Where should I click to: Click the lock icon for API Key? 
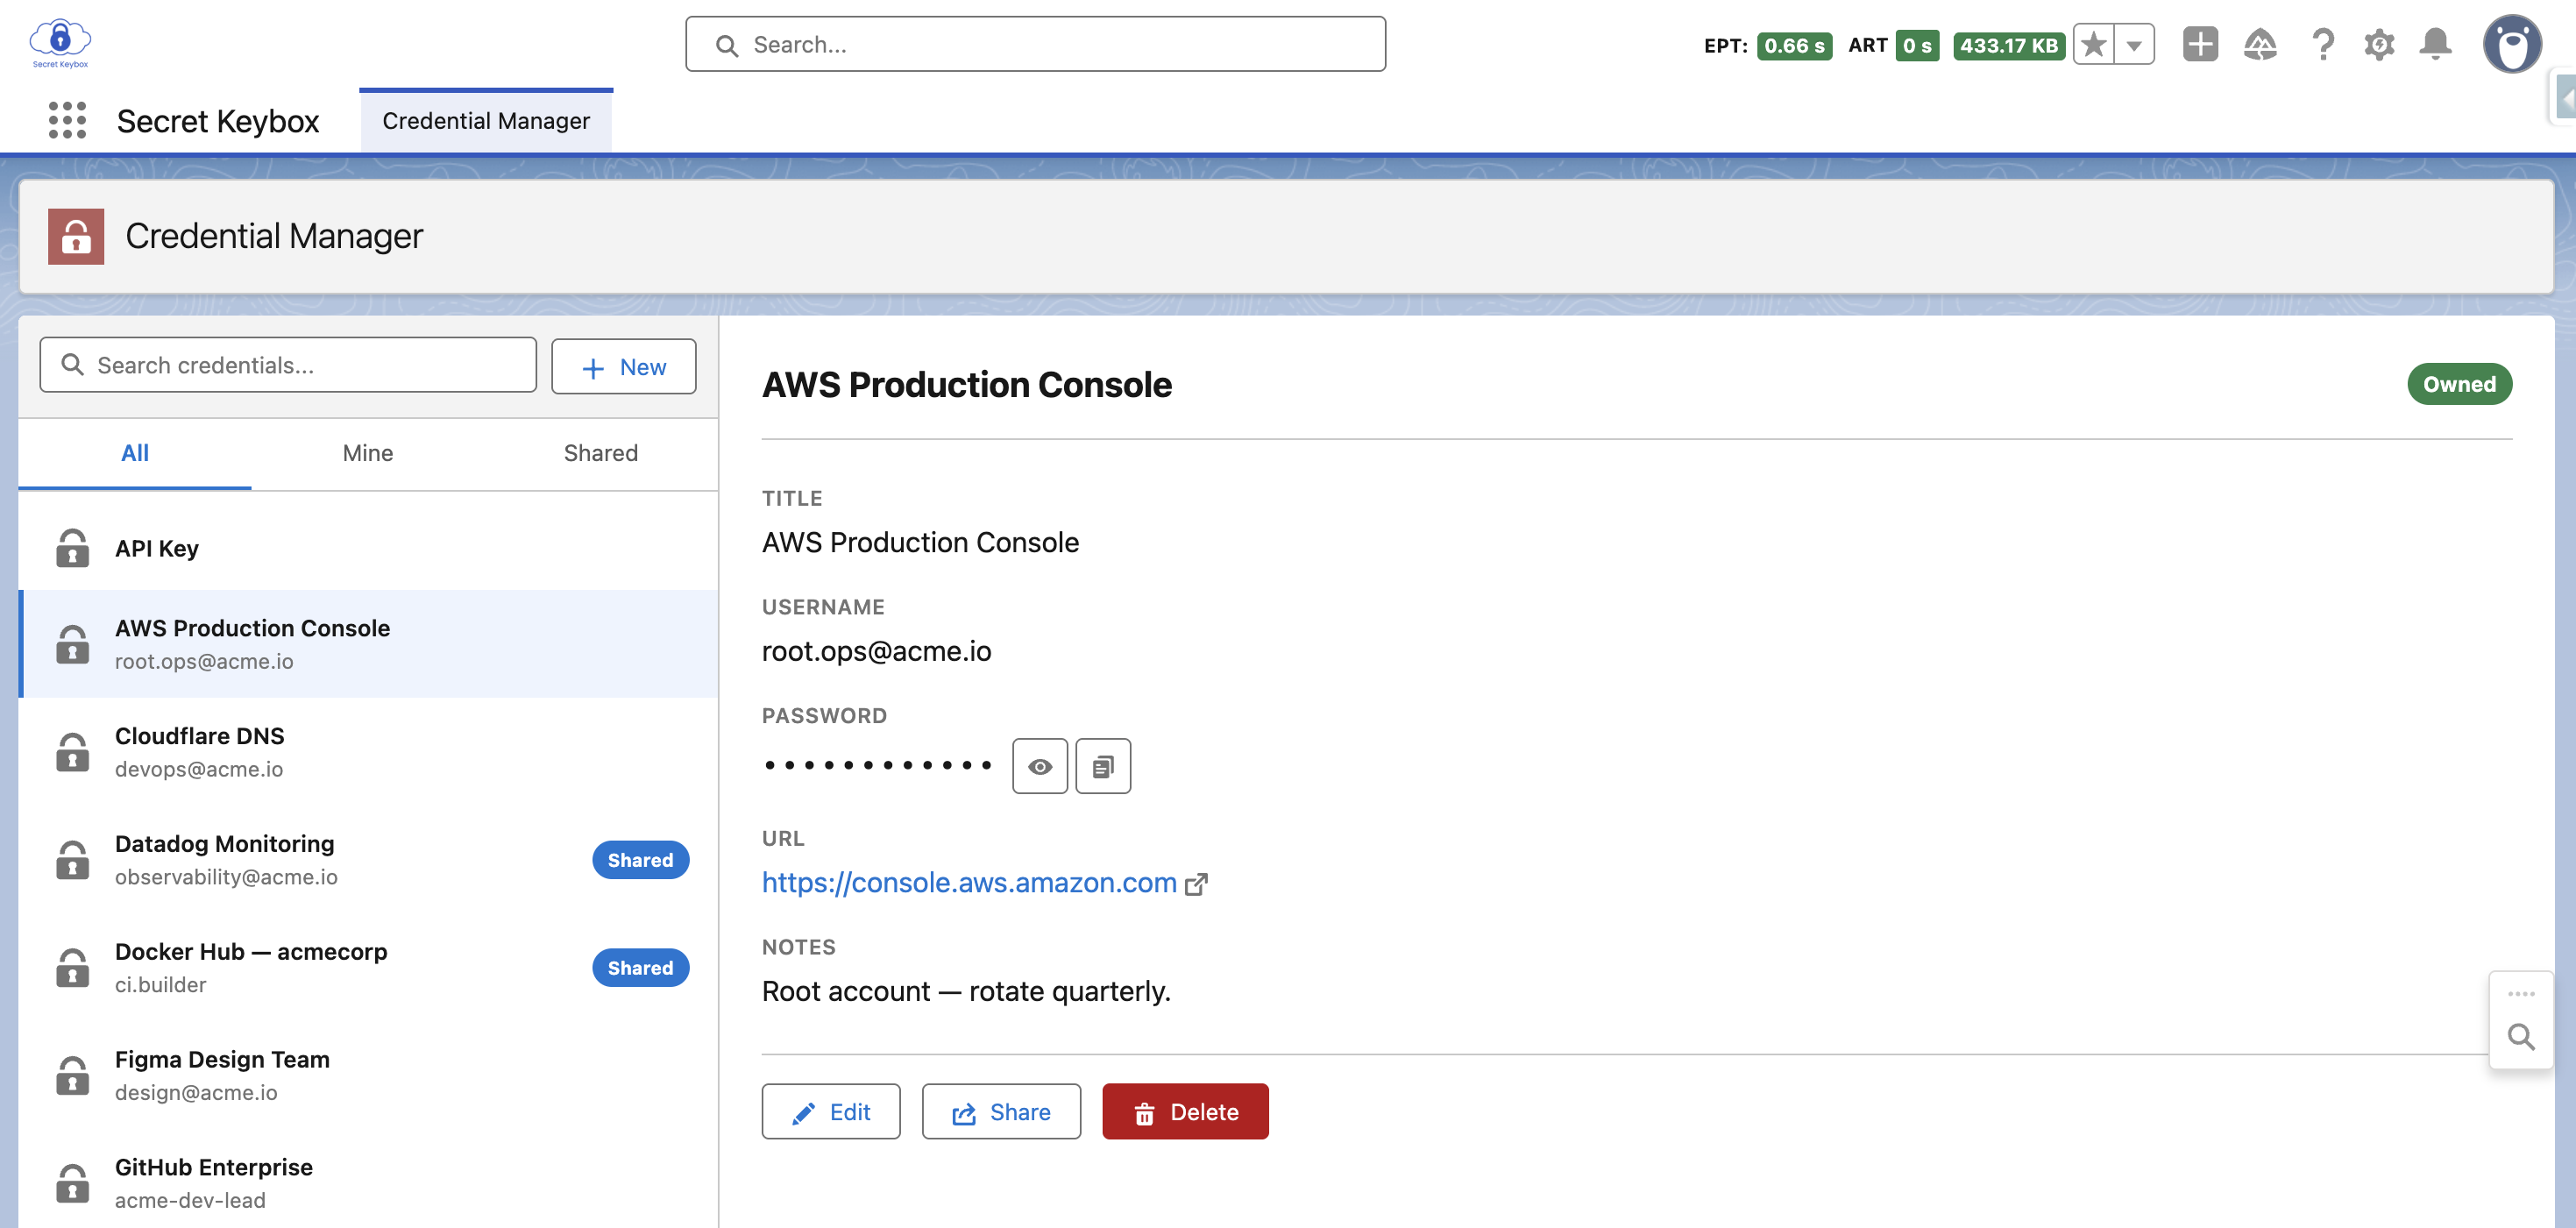click(x=72, y=548)
